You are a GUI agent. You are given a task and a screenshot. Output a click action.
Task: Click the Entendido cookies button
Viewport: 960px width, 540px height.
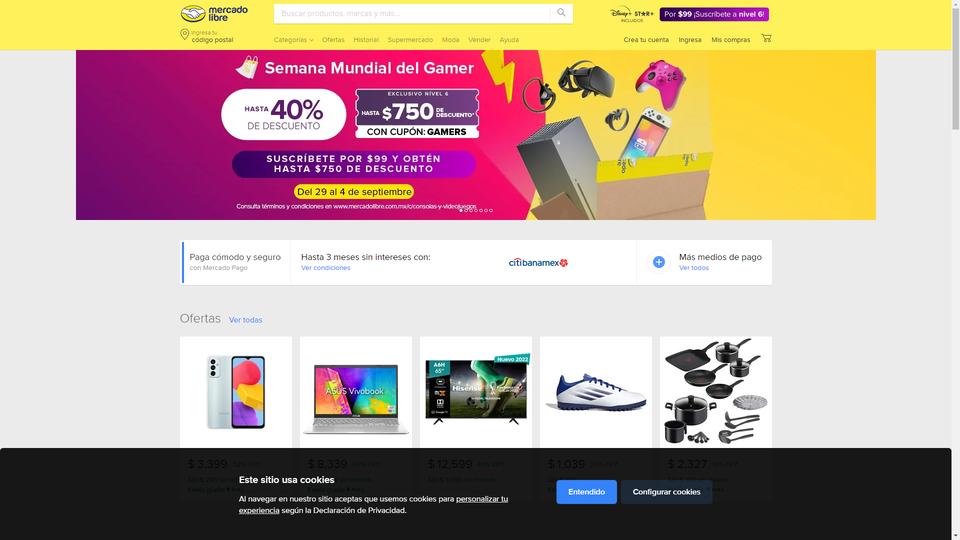pos(586,492)
